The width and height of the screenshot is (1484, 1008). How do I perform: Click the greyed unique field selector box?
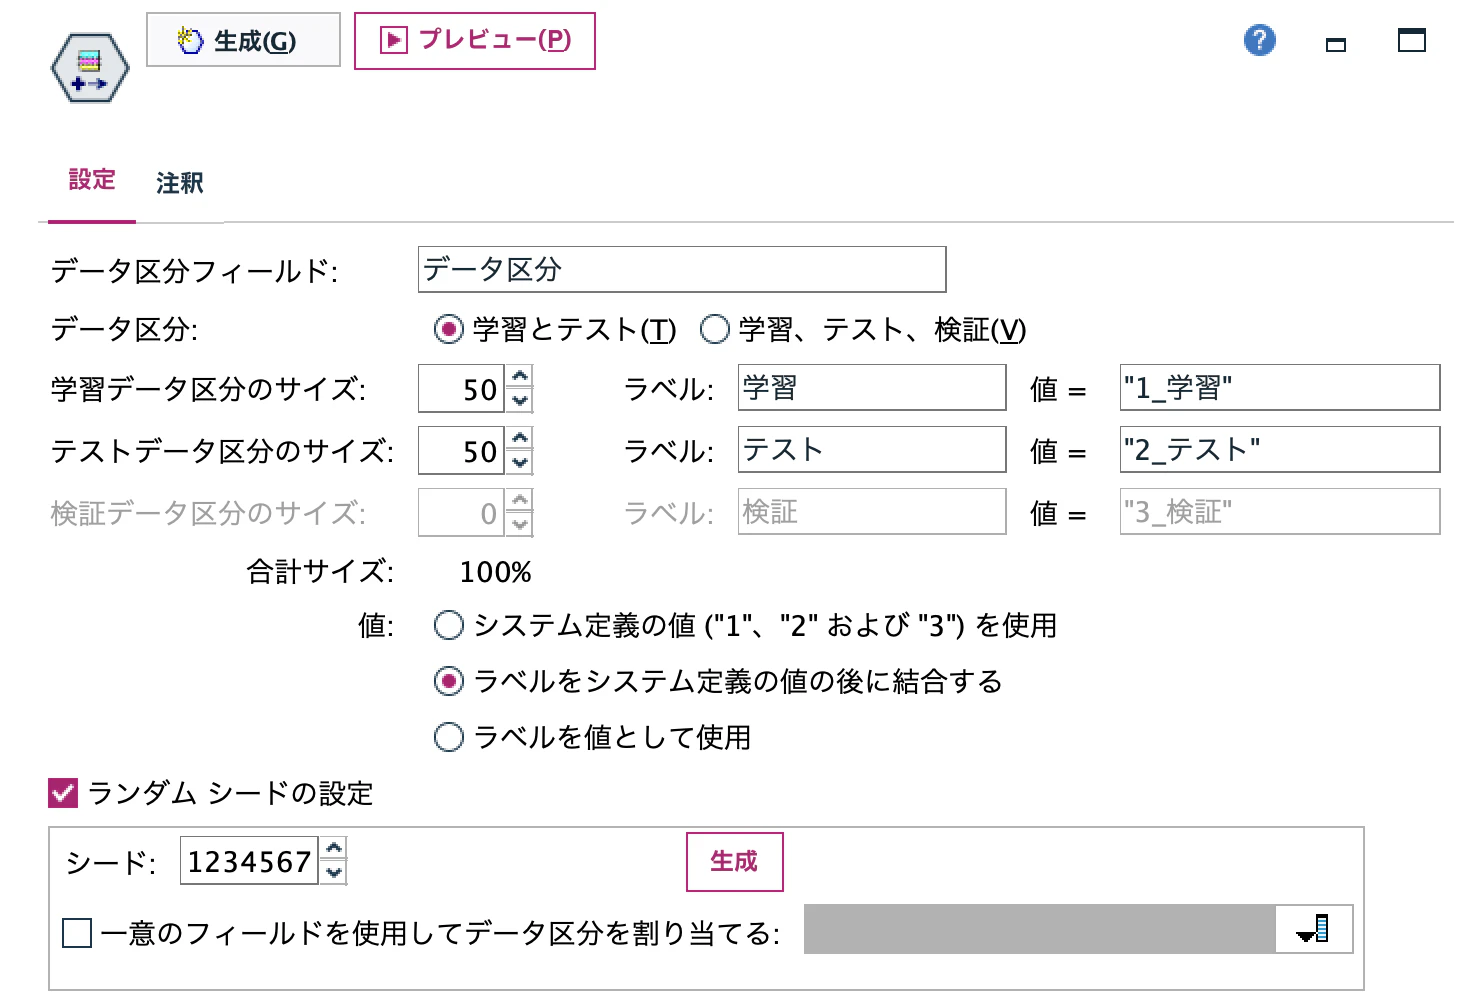pos(1040,929)
